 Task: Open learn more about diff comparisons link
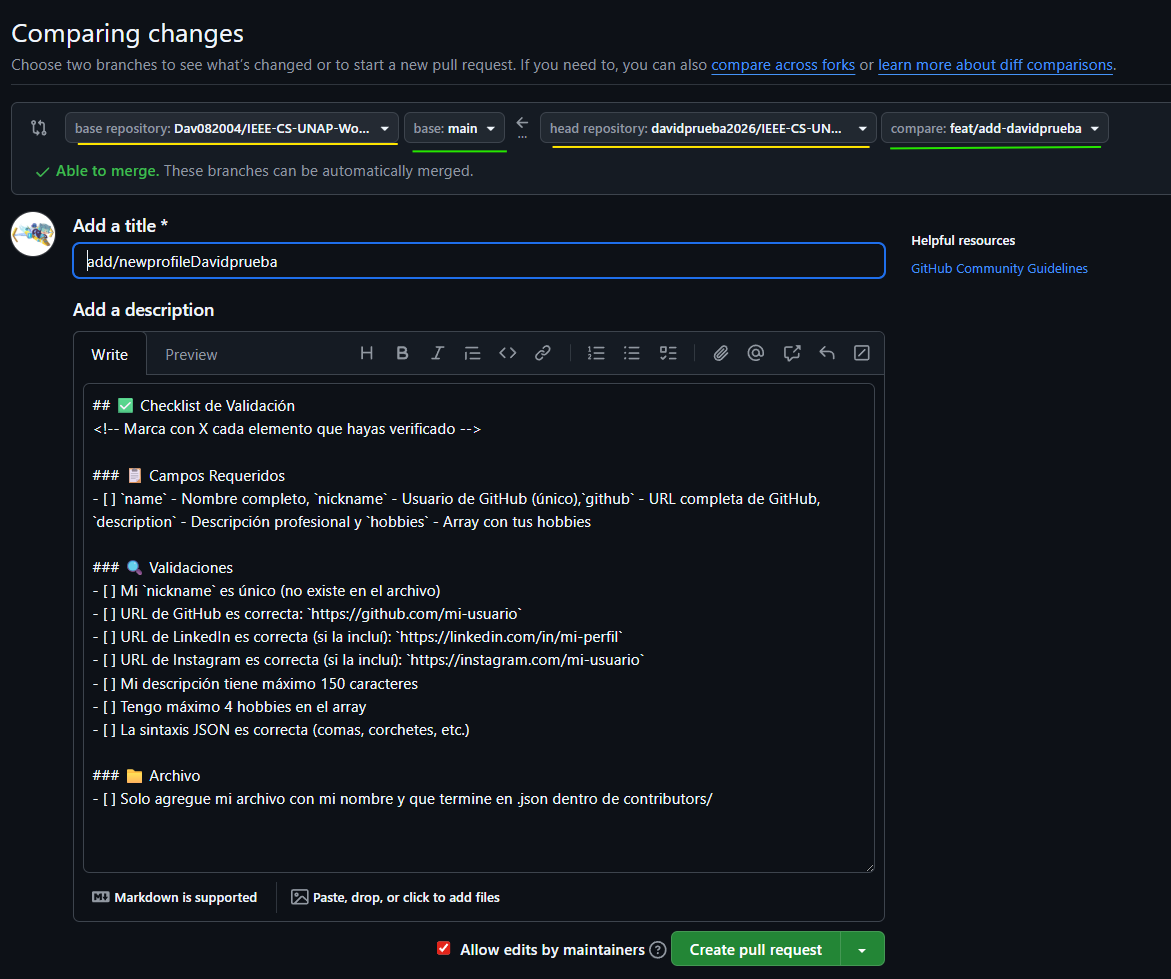pos(995,65)
